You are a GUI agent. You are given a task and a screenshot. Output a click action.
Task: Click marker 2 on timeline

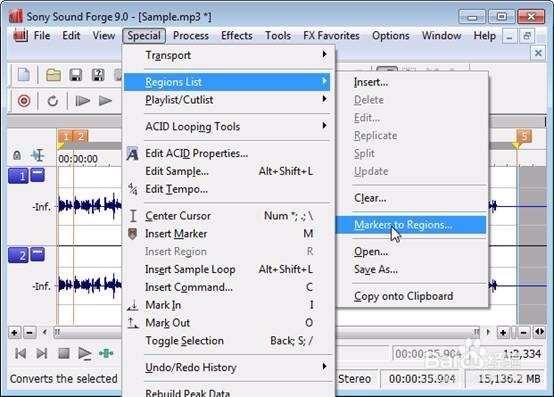pyautogui.click(x=81, y=136)
